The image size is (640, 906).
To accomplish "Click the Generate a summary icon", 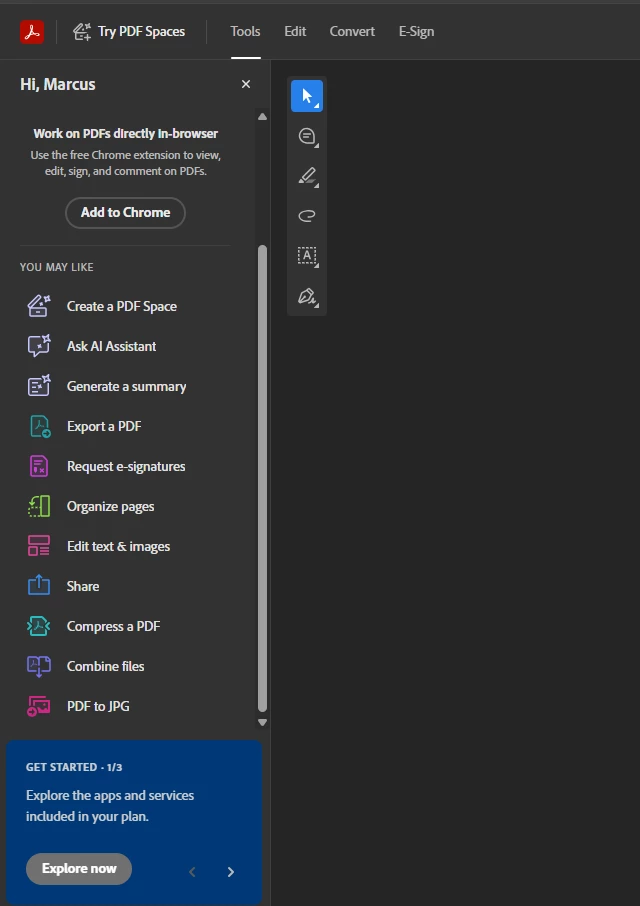I will point(39,386).
